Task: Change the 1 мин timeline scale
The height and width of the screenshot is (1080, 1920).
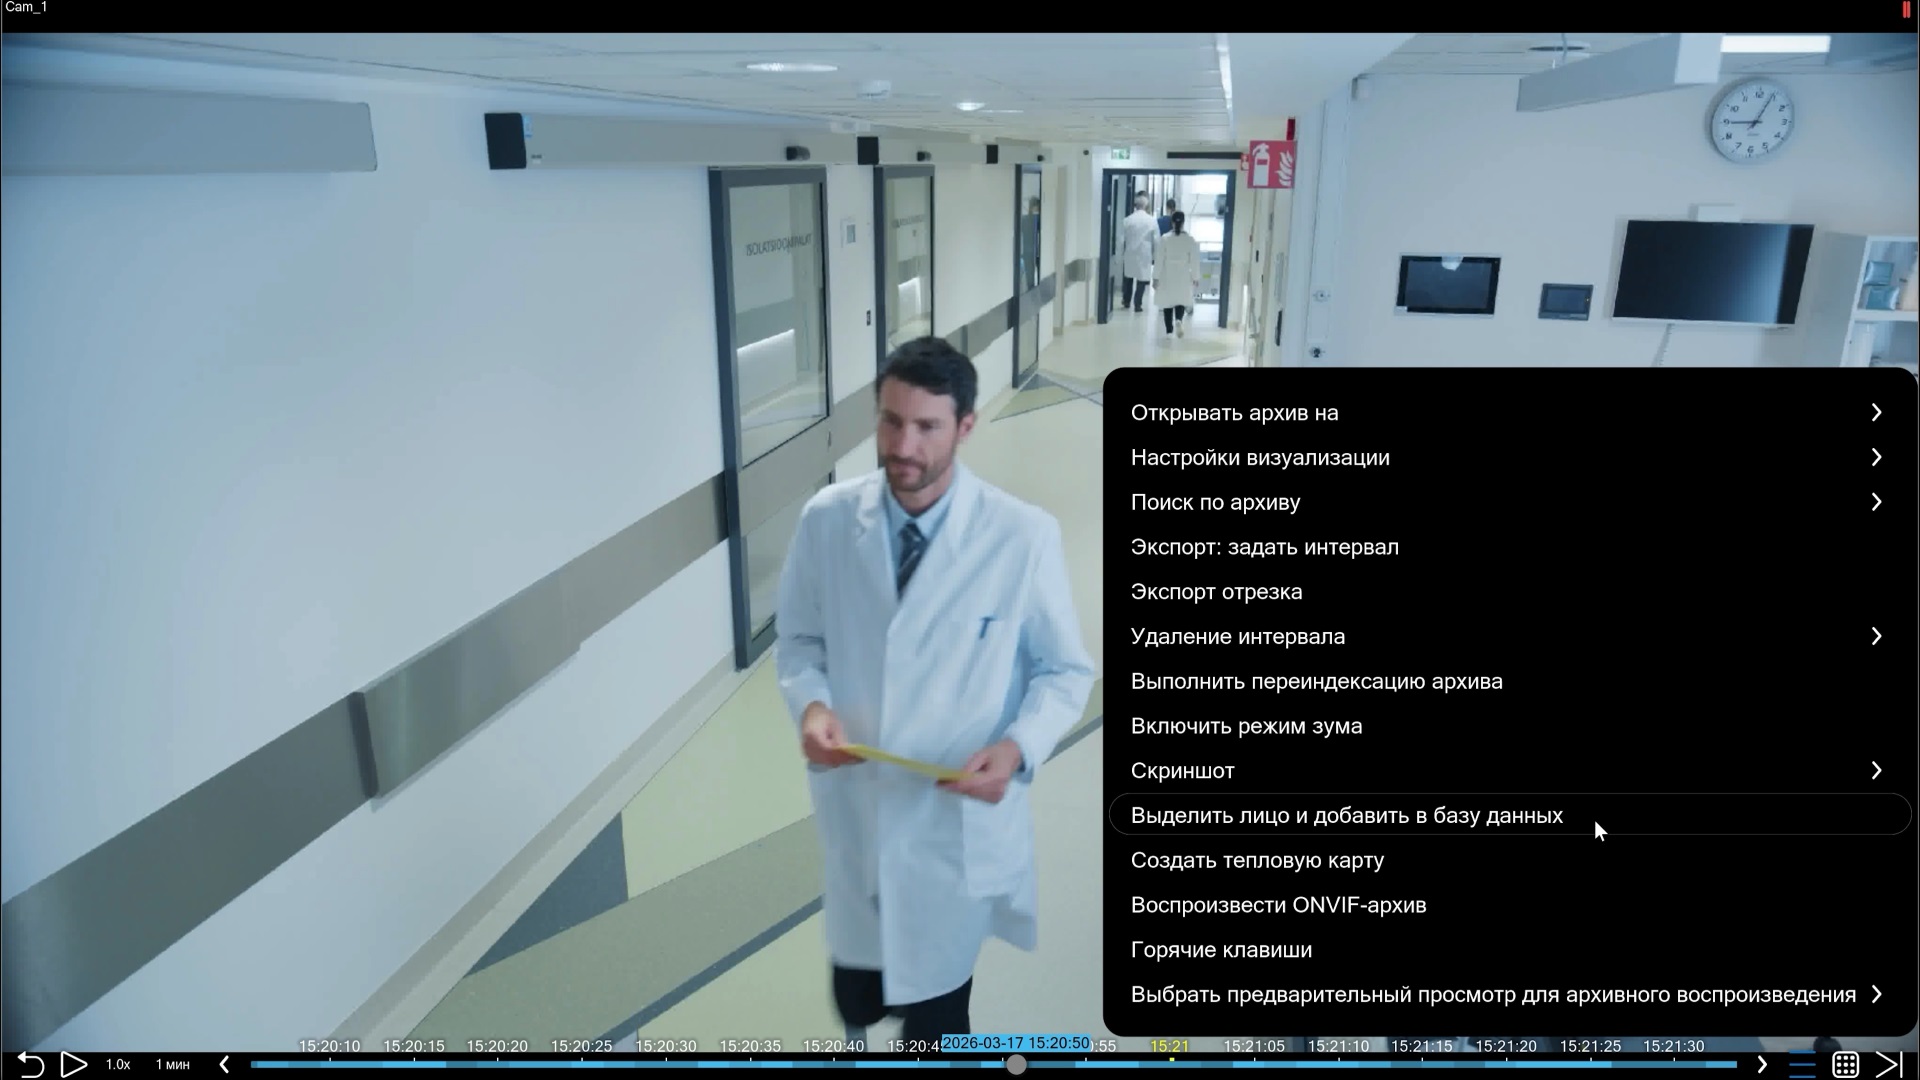Action: [173, 1065]
